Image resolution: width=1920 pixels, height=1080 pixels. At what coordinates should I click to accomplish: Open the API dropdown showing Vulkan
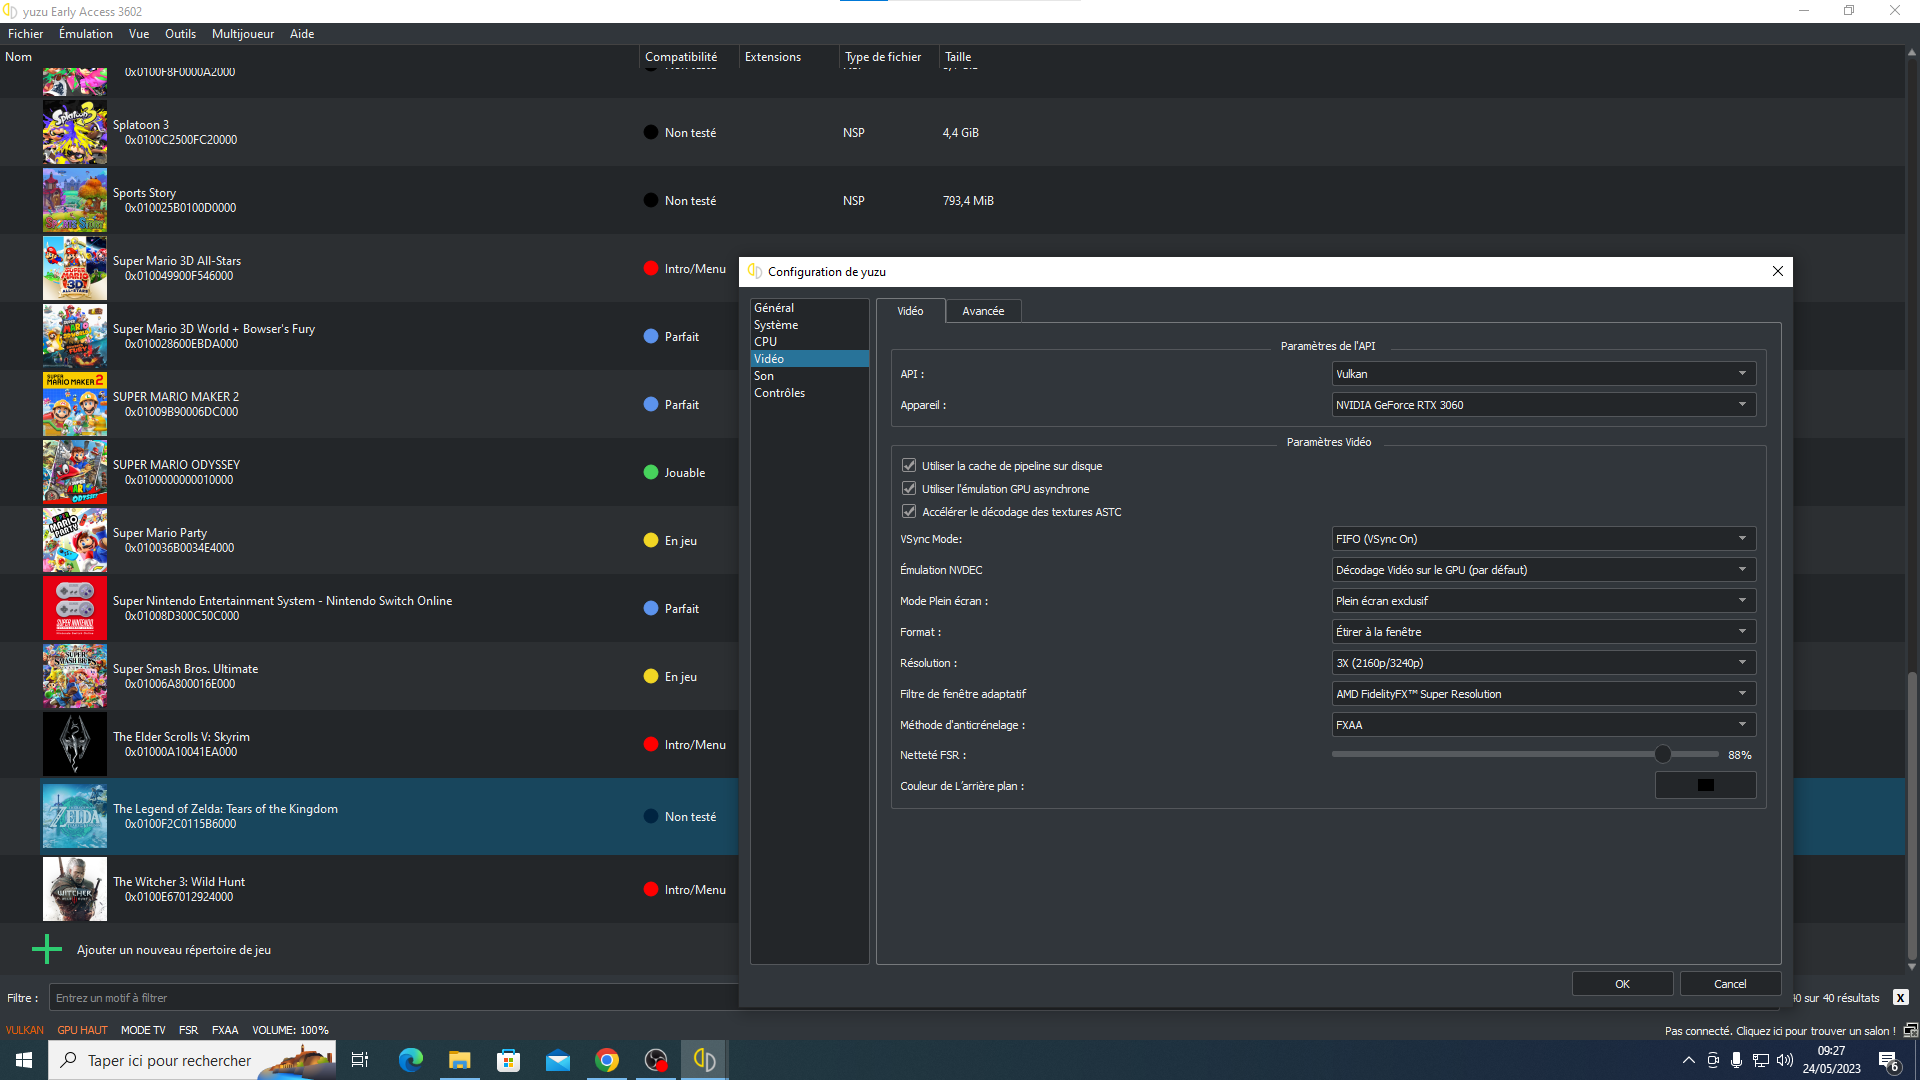[x=1543, y=373]
